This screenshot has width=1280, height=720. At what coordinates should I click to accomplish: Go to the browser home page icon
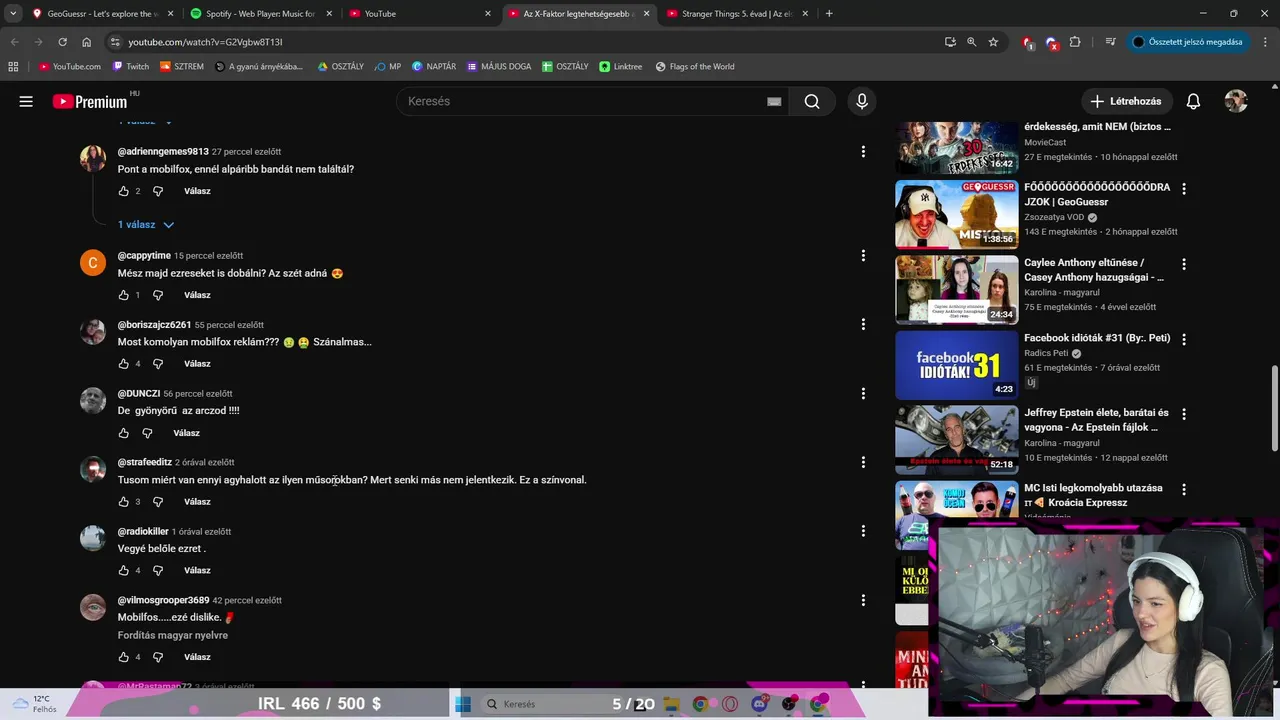pyautogui.click(x=87, y=42)
